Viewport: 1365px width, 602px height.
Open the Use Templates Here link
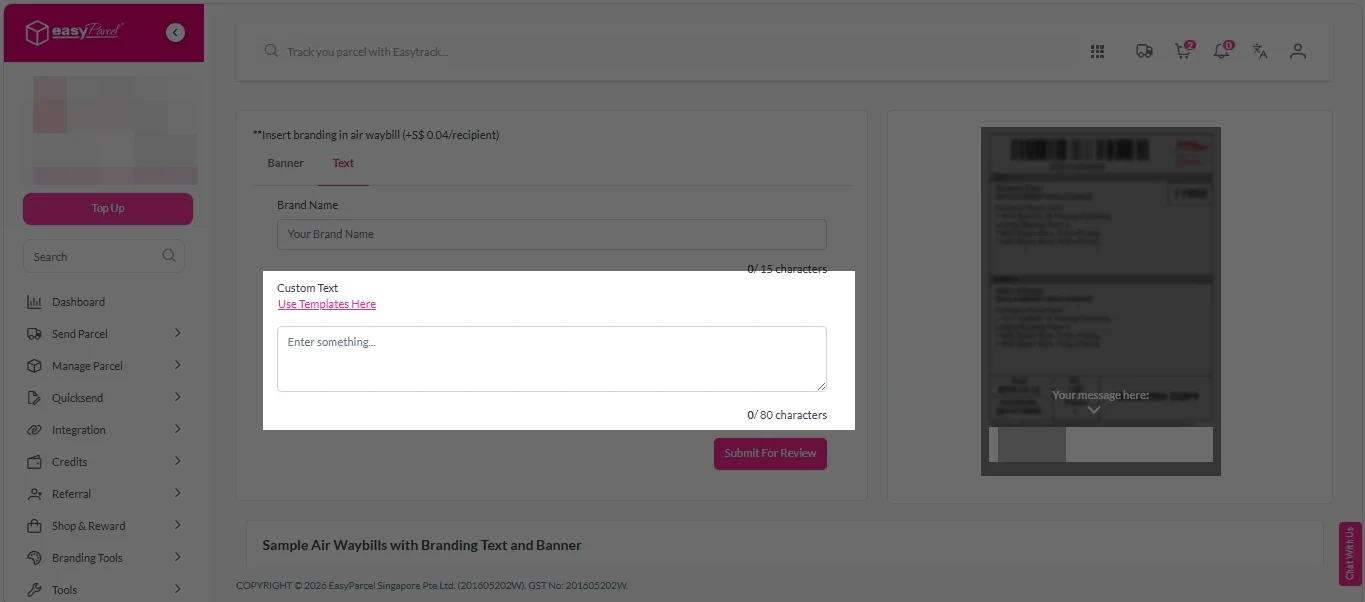click(x=326, y=304)
